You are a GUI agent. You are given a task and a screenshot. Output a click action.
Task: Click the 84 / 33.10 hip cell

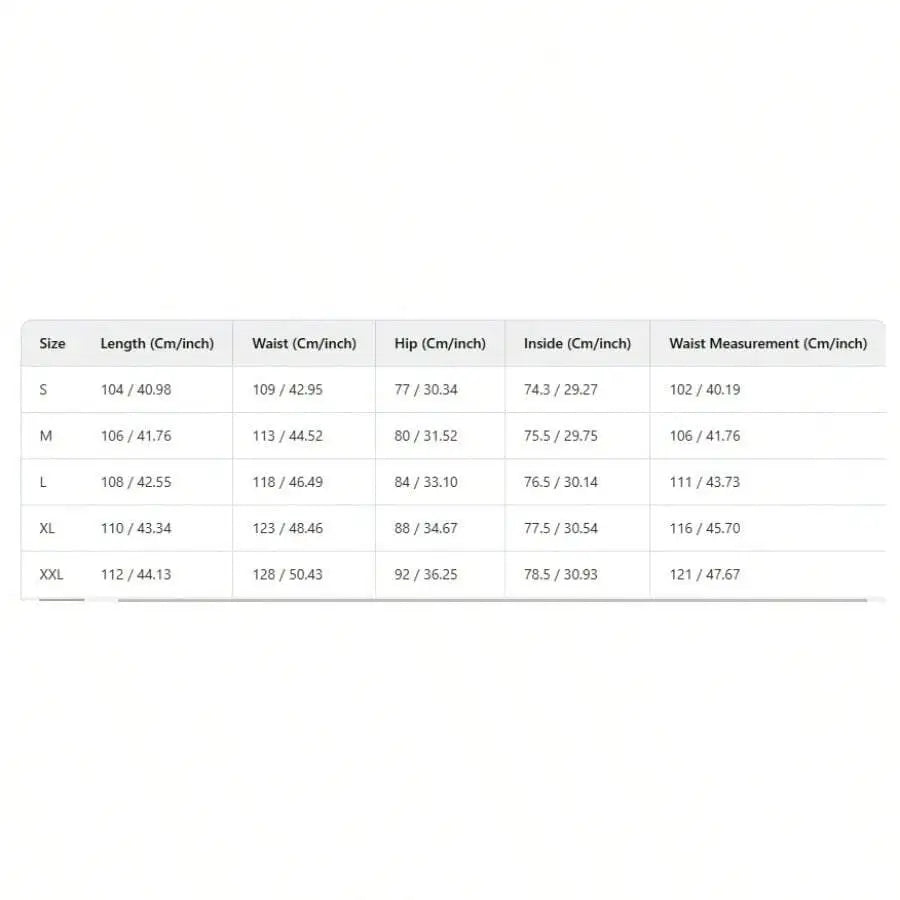(426, 482)
